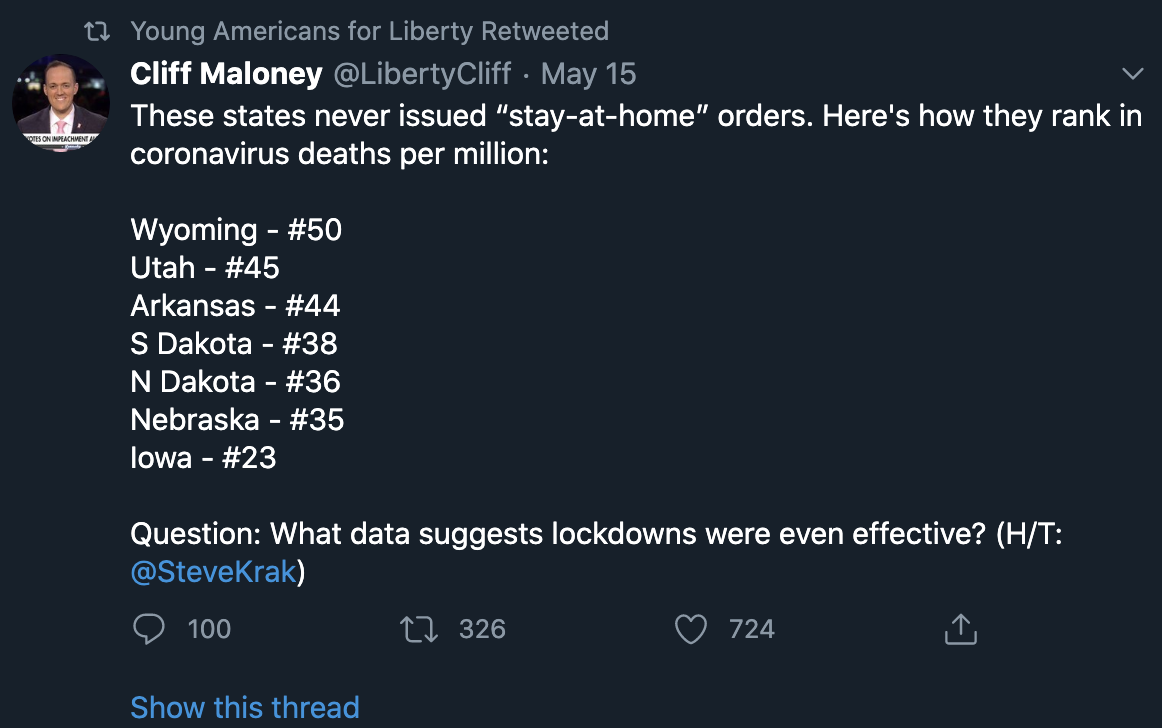Click the reply speech bubble icon

coord(148,629)
